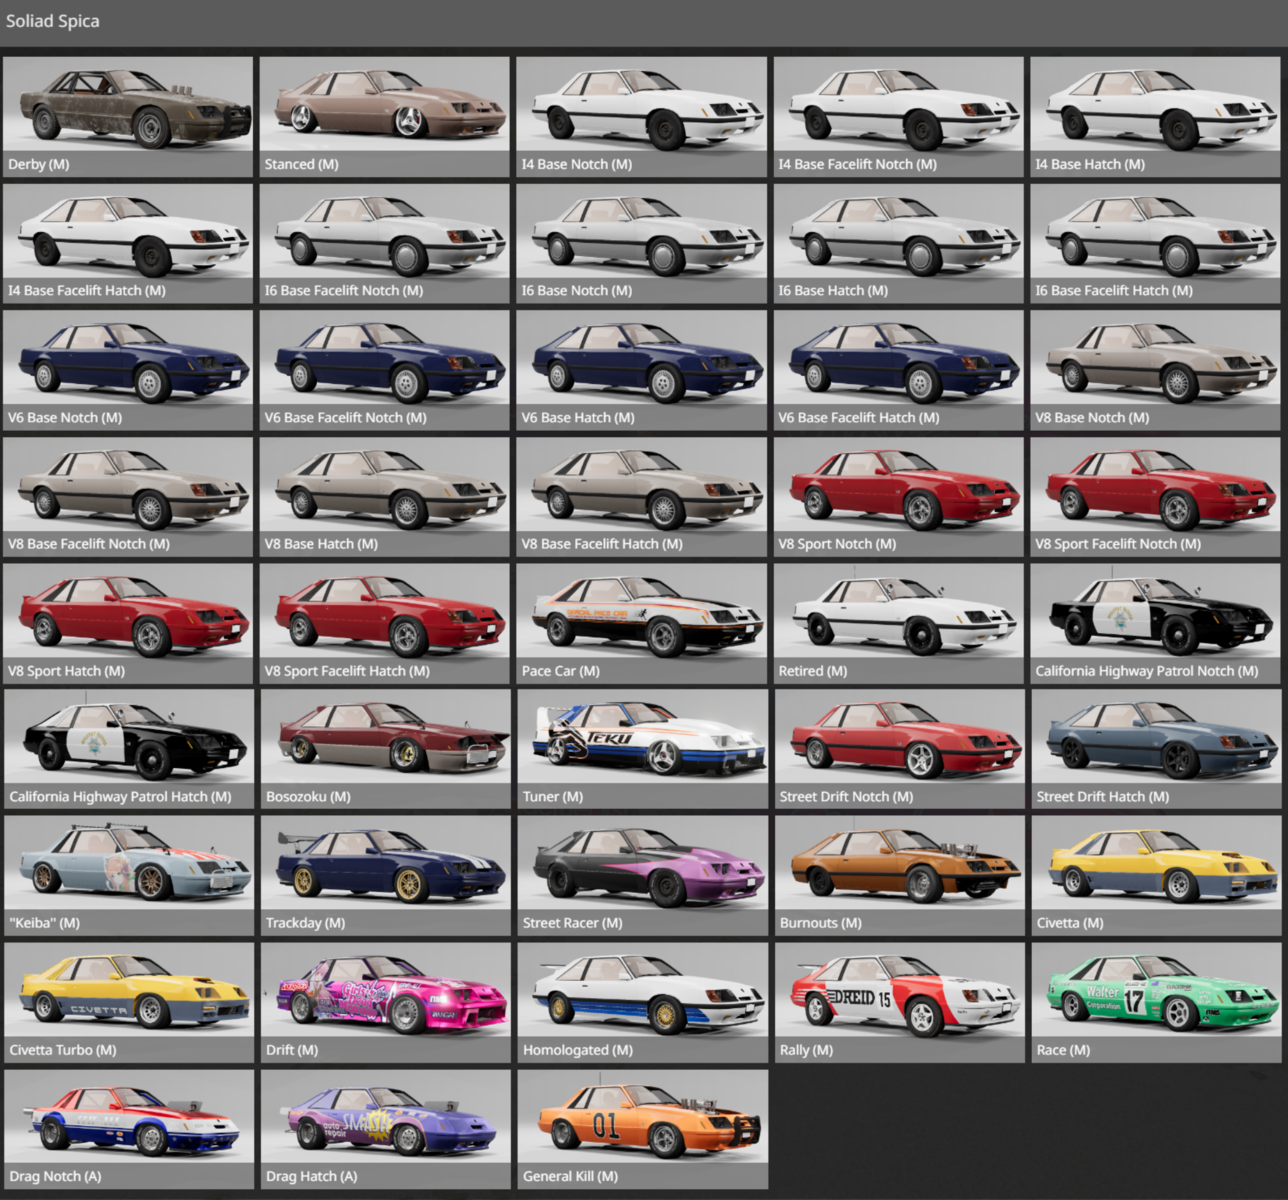Choose the "Keiba" (M) configuration
1288x1200 pixels.
click(x=128, y=876)
